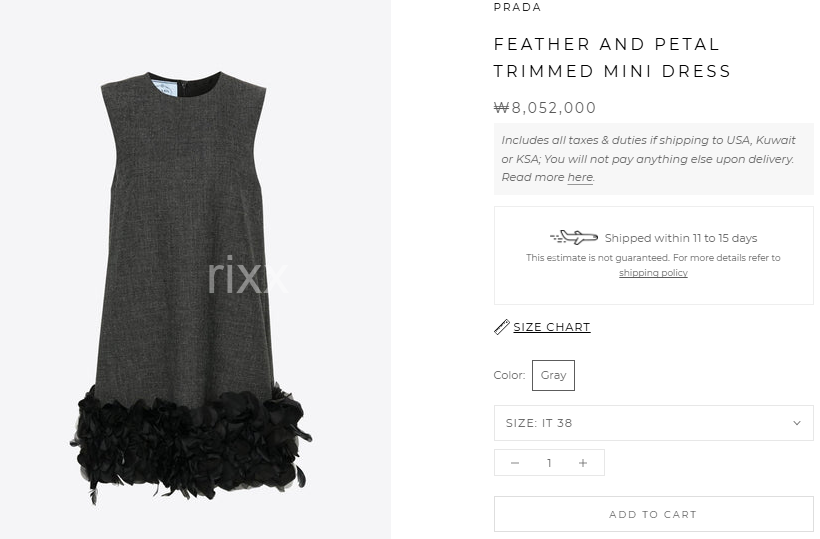Follow the "here" link about taxes
The image size is (820, 539).
580,177
